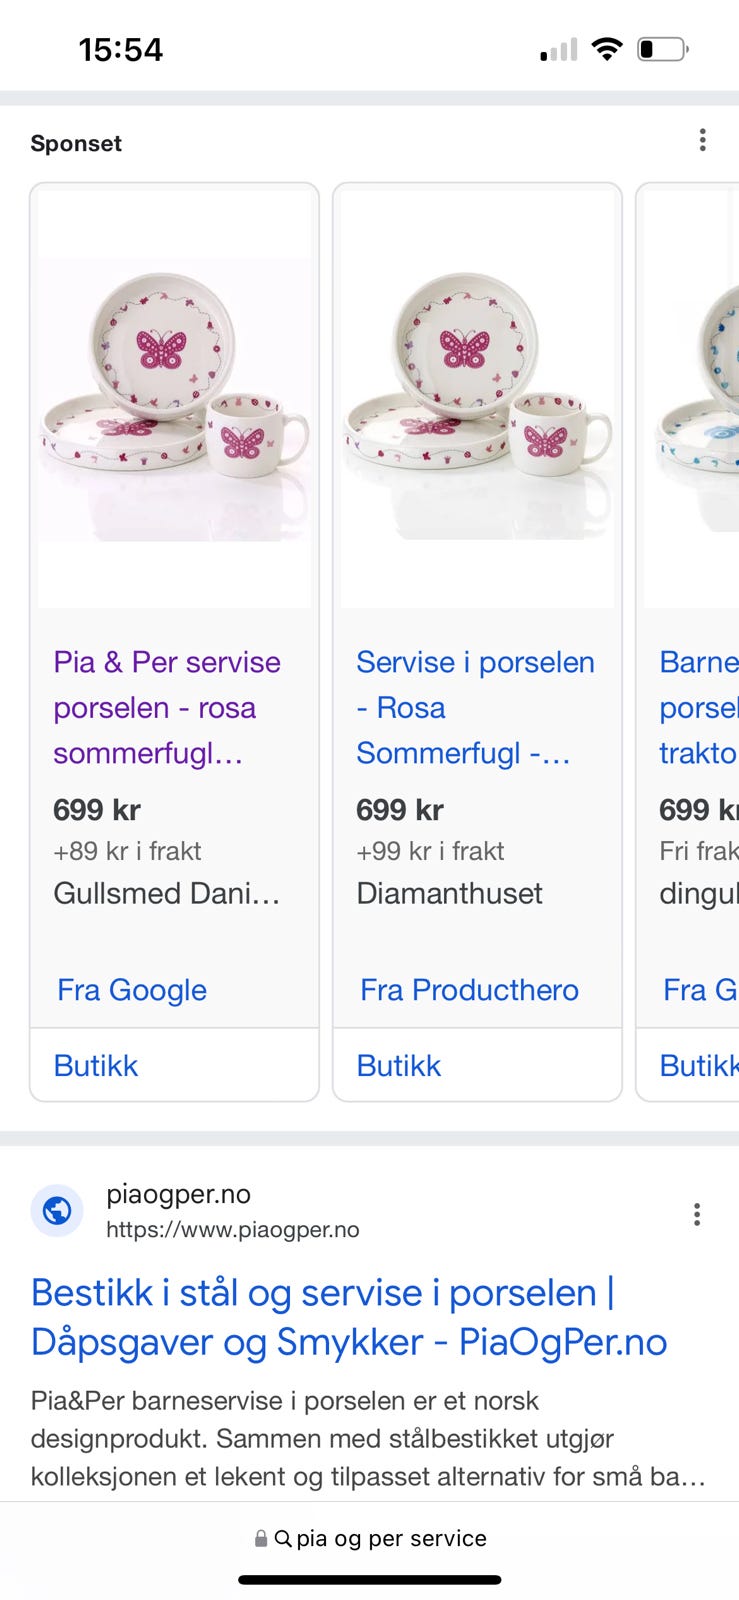Click the magnifying glass search icon
739x1600 pixels.
(285, 1538)
